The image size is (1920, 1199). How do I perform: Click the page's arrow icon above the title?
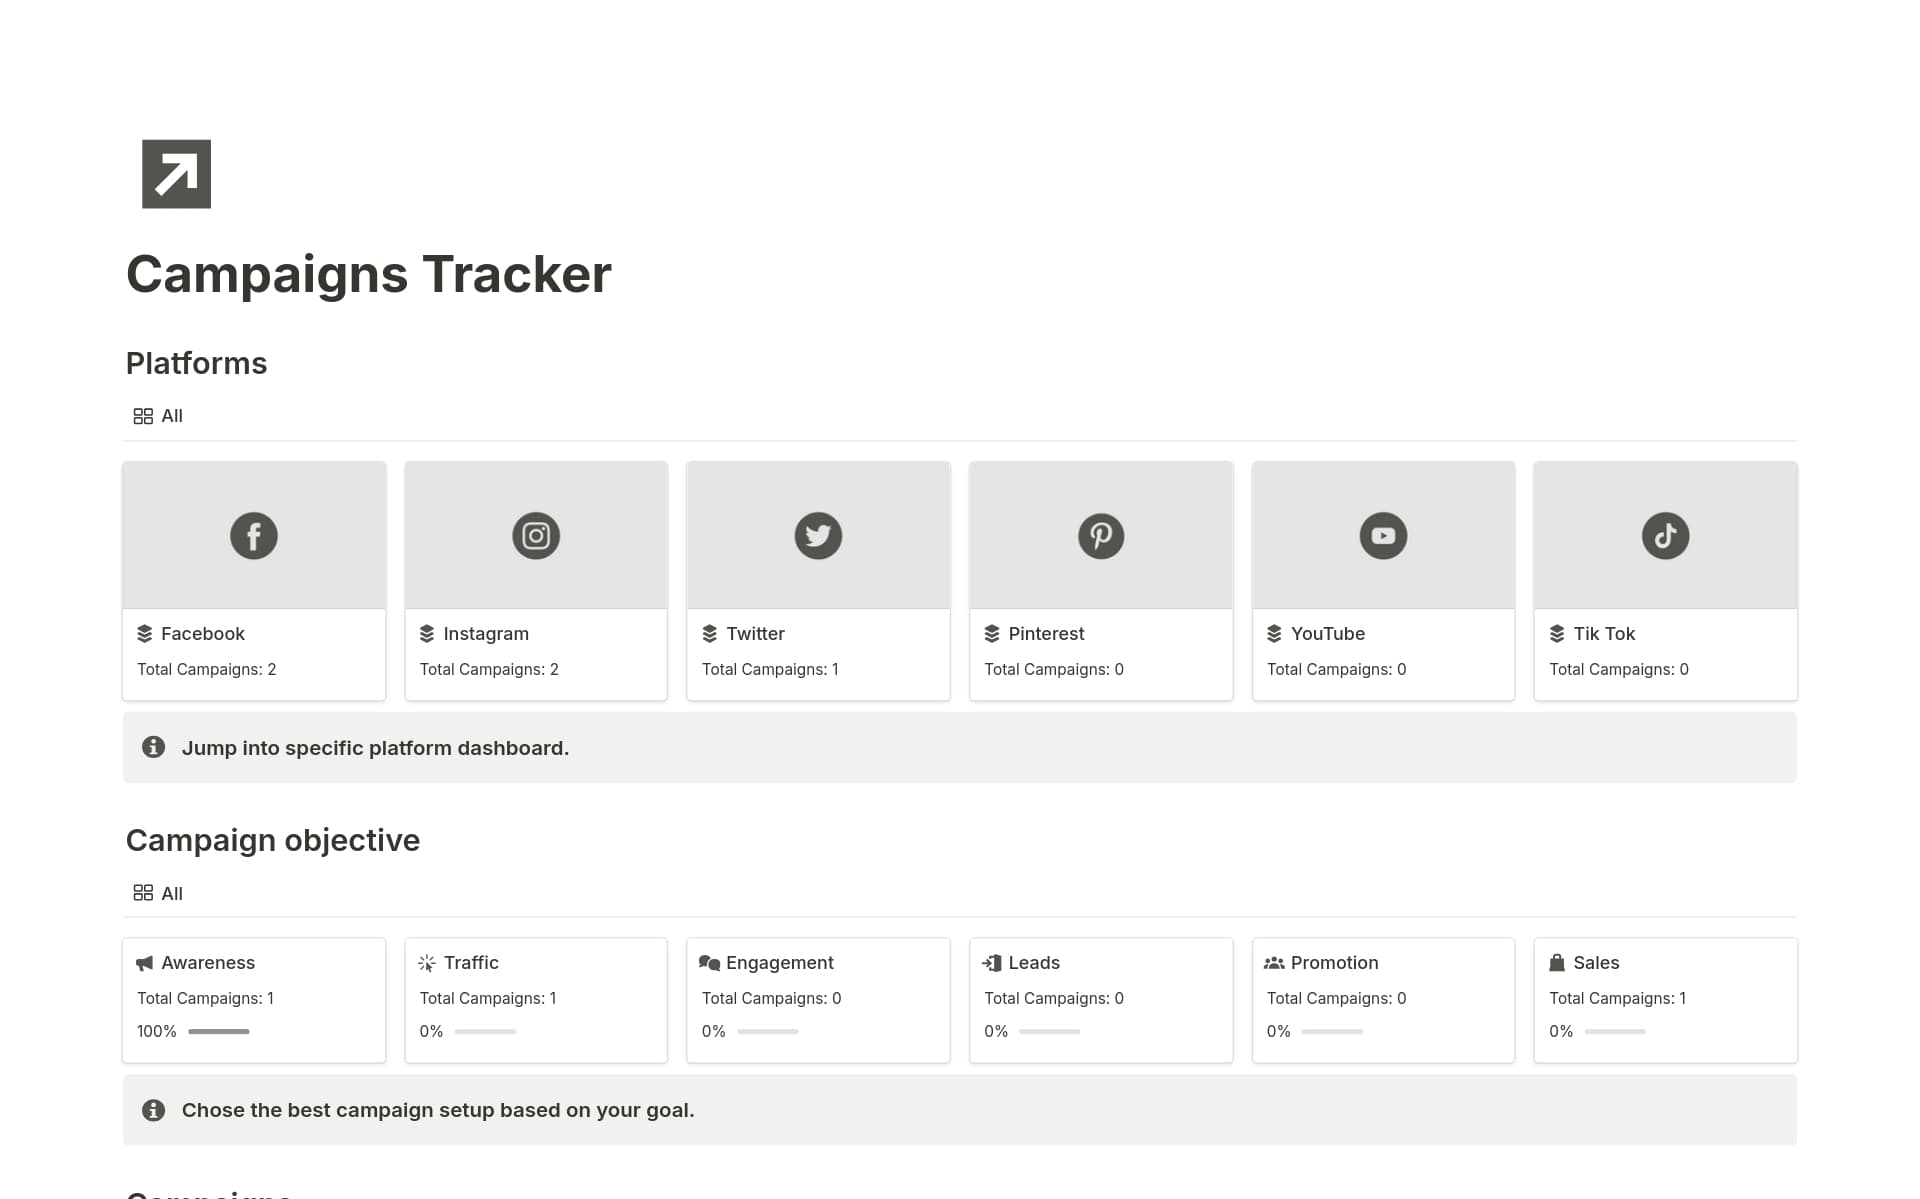[176, 174]
